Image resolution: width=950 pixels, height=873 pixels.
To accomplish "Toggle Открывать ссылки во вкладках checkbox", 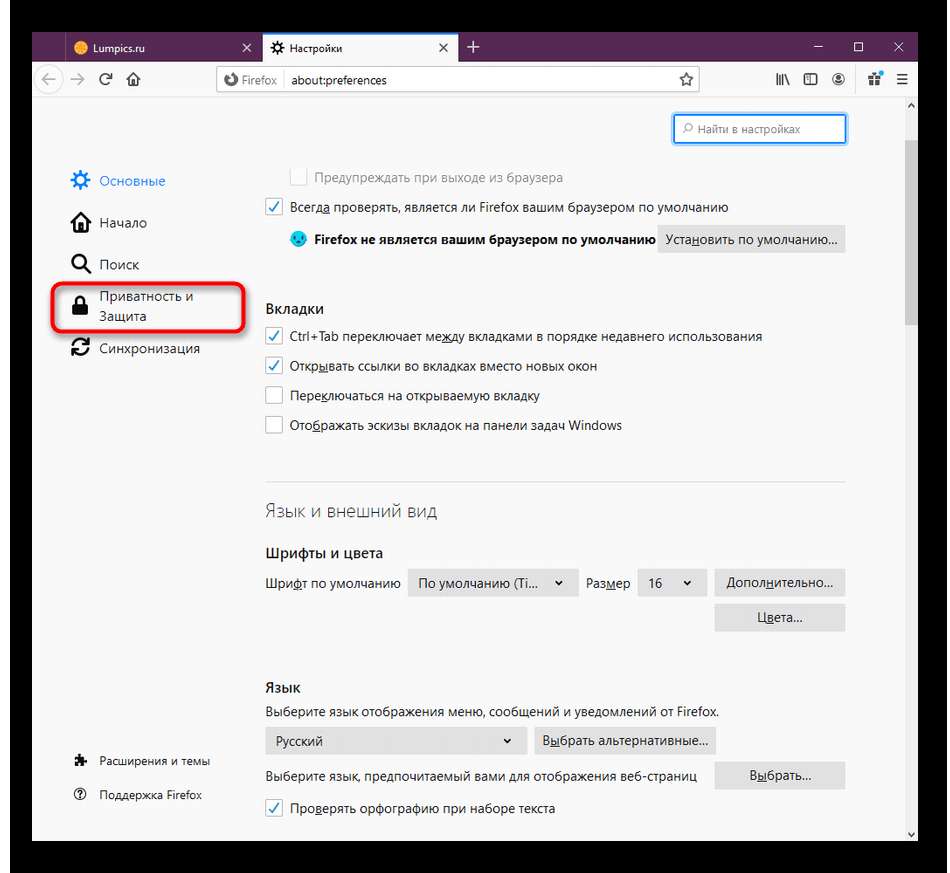I will 274,366.
